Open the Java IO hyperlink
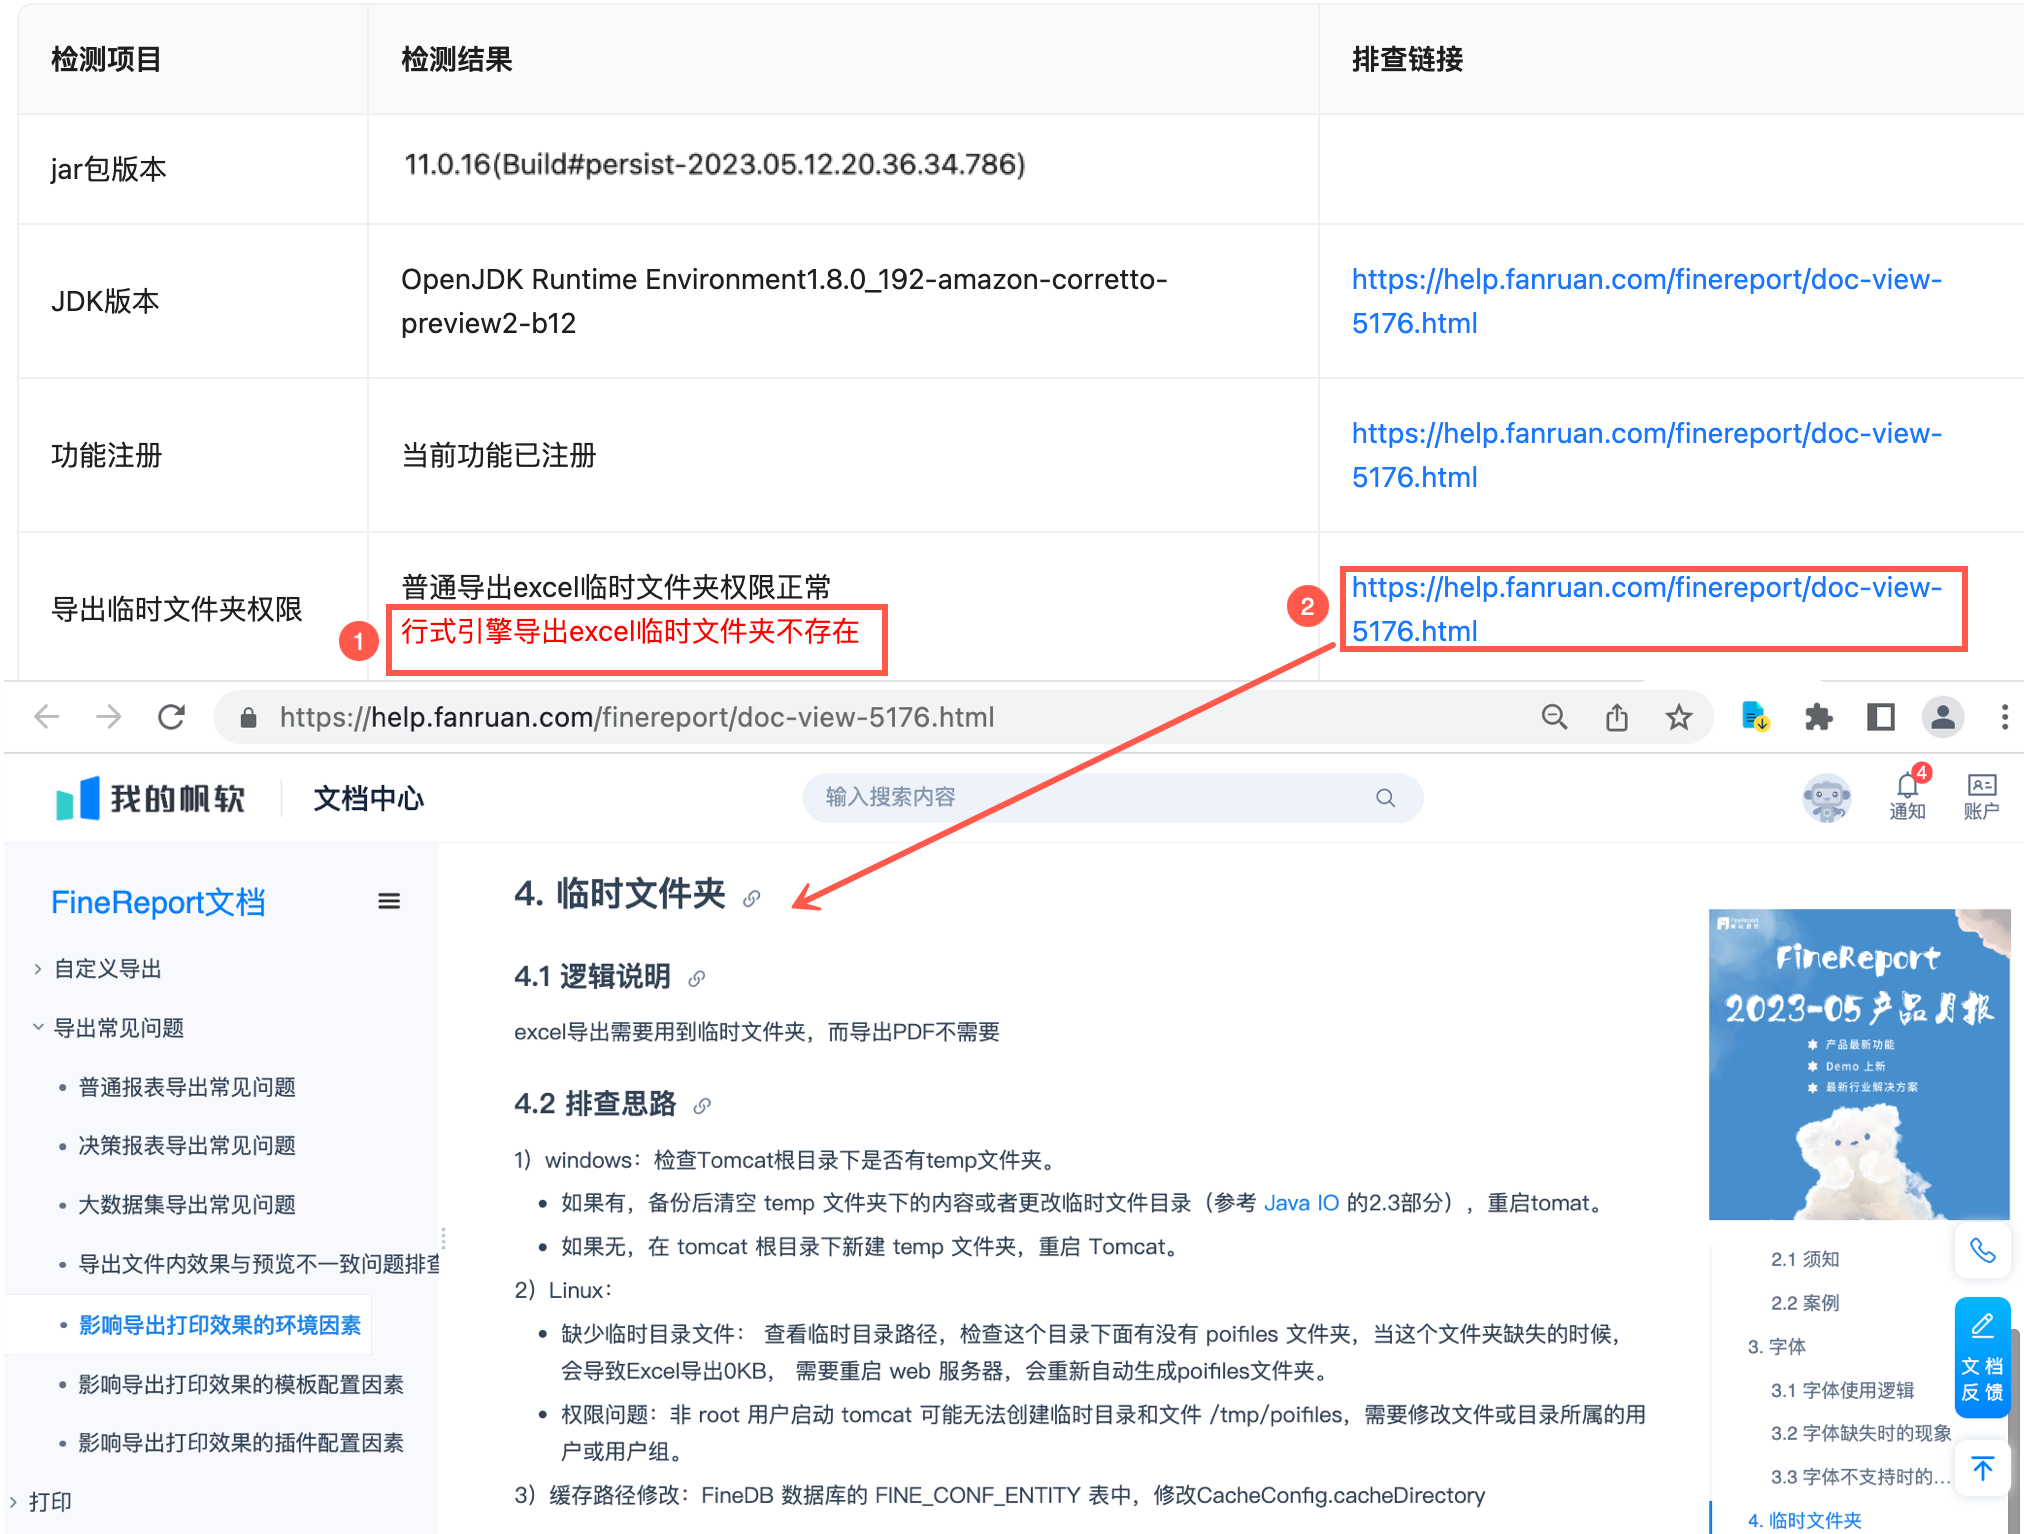The width and height of the screenshot is (2024, 1534). coord(1300,1203)
